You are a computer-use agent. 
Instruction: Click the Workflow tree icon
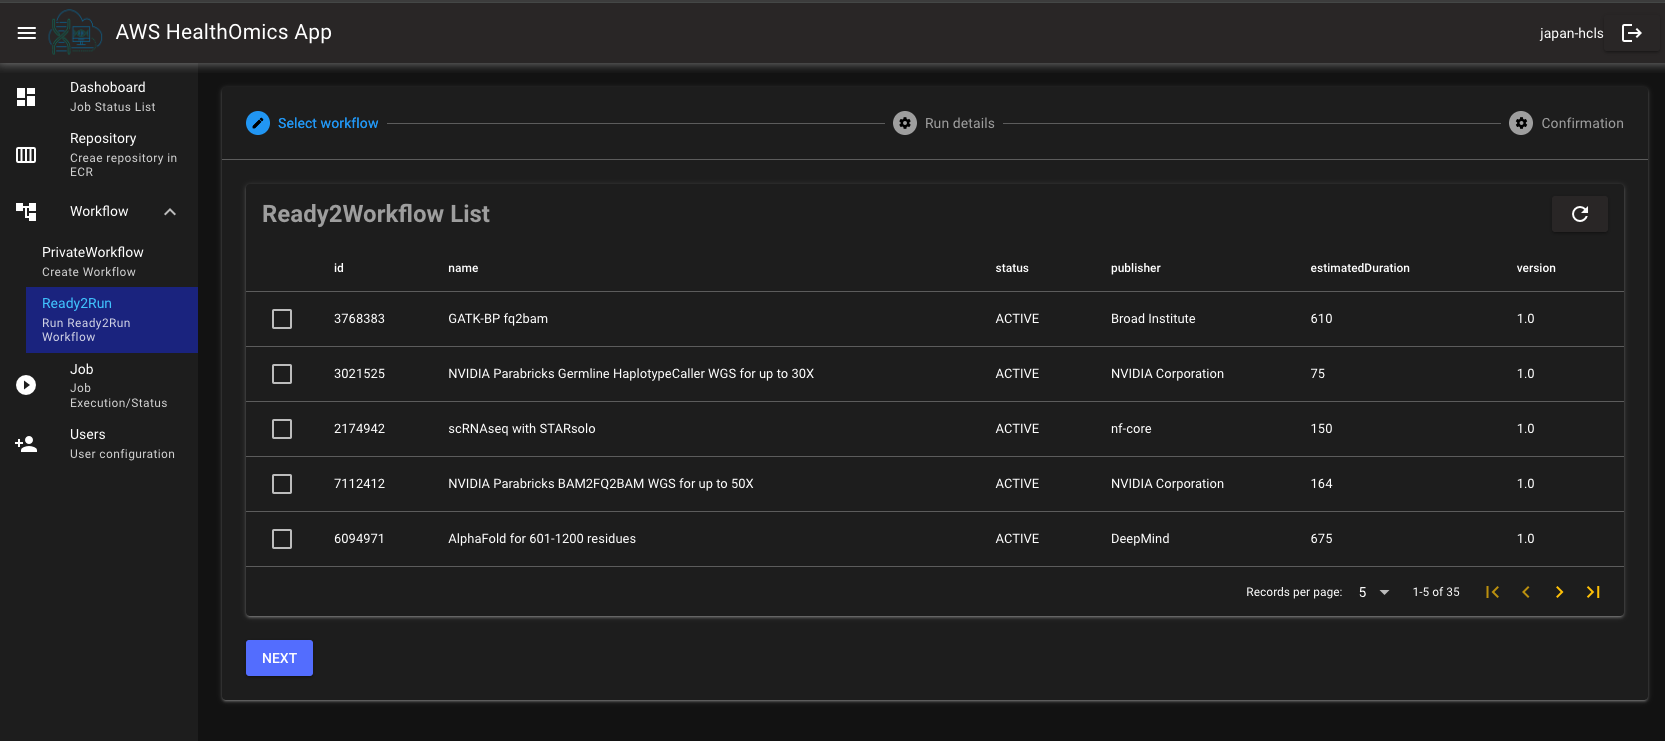(26, 211)
